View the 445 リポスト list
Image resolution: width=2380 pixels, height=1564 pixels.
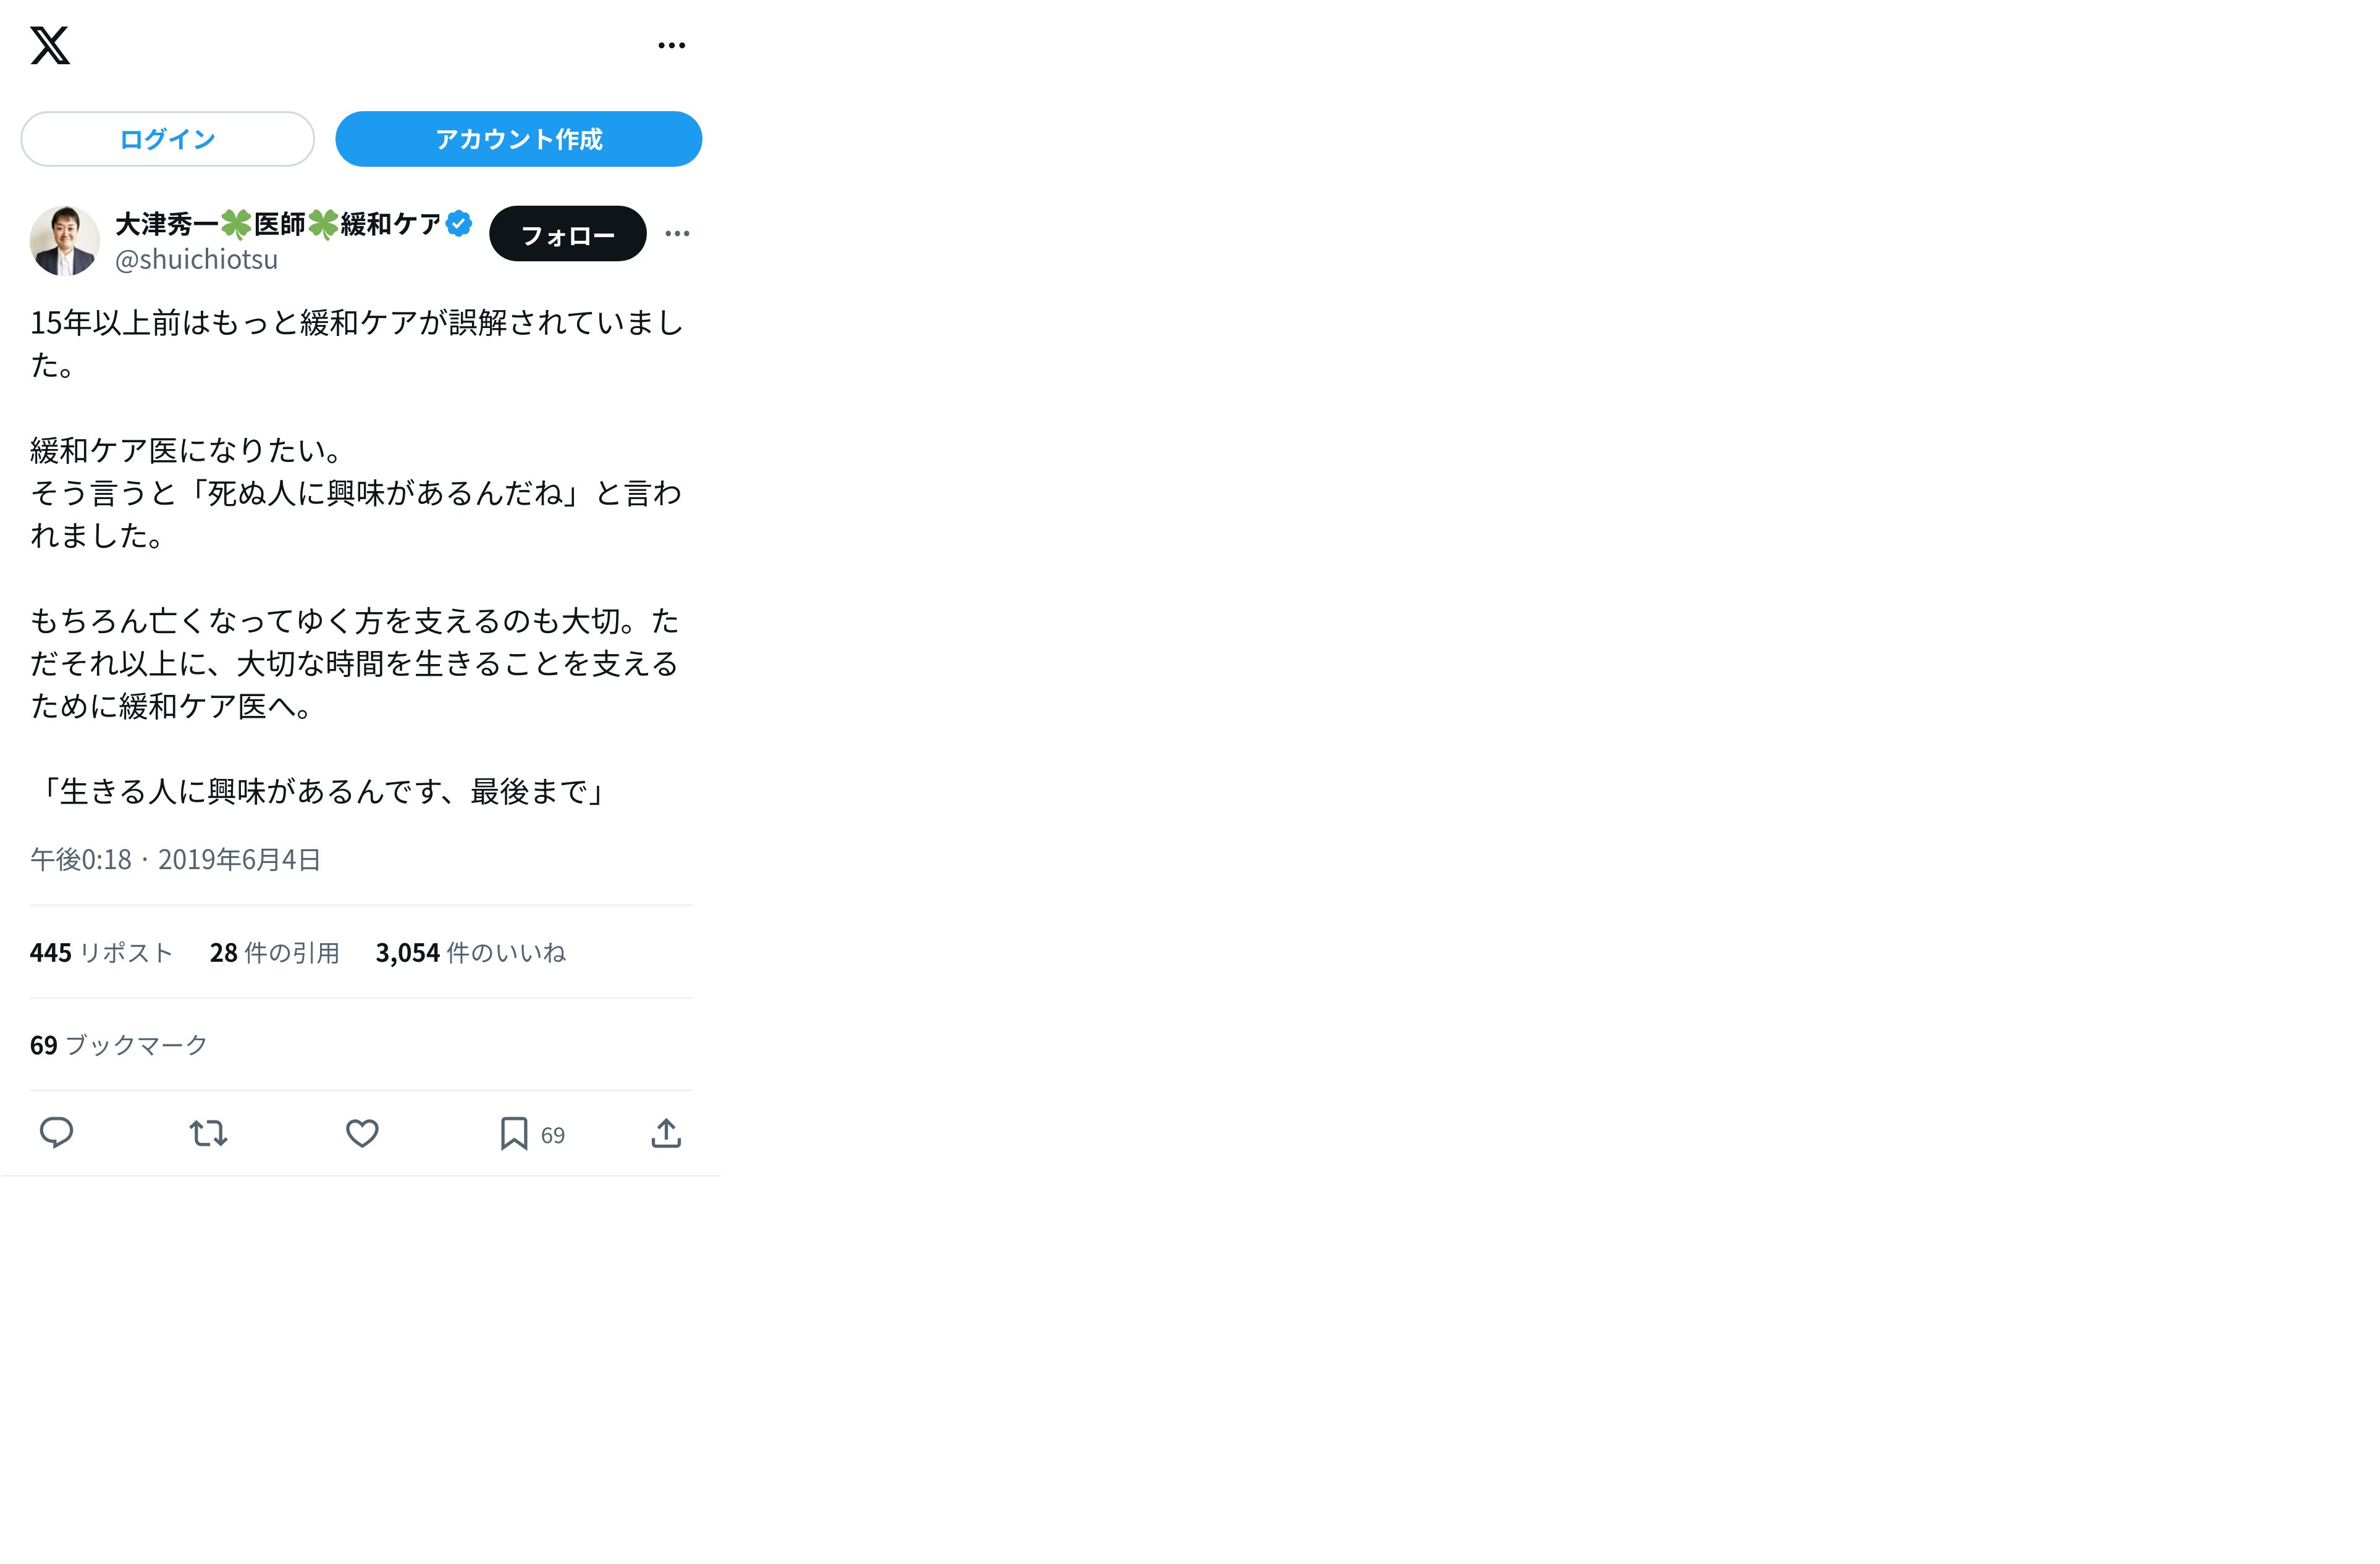tap(101, 953)
